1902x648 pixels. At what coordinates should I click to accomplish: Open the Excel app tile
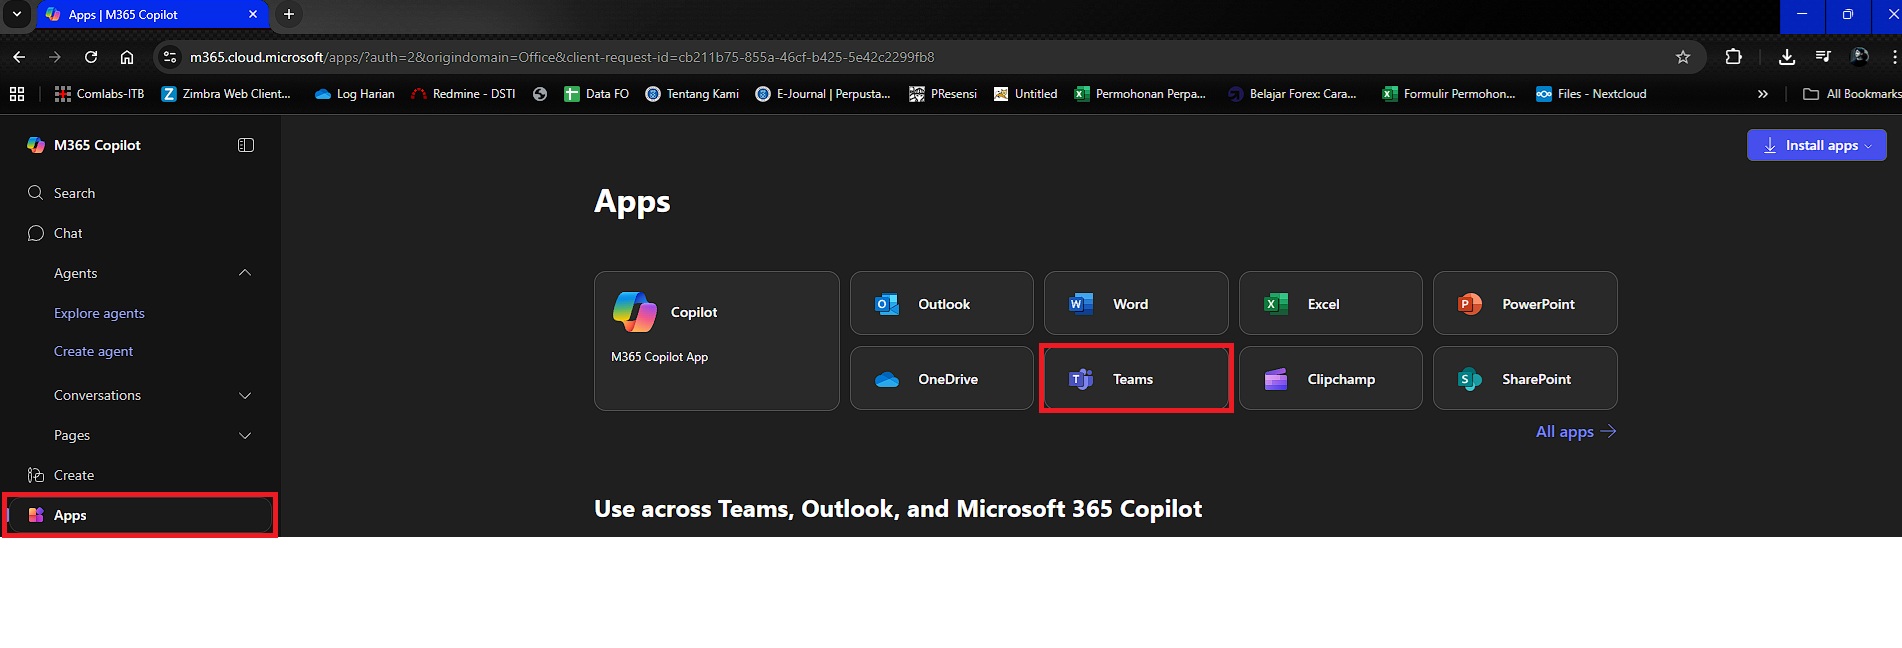(x=1329, y=304)
